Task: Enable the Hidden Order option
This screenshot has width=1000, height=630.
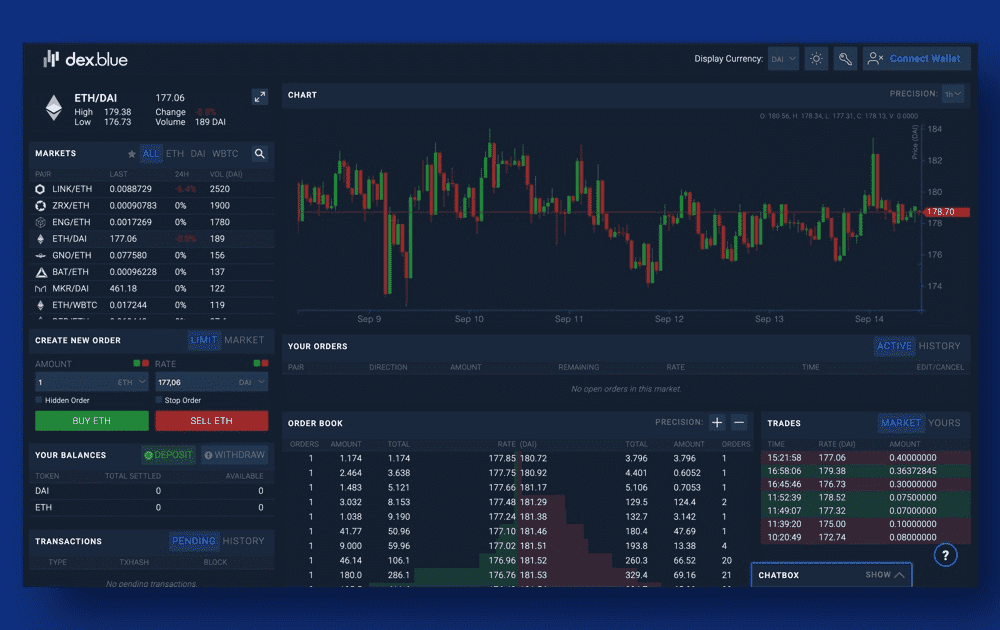Action: [x=37, y=399]
